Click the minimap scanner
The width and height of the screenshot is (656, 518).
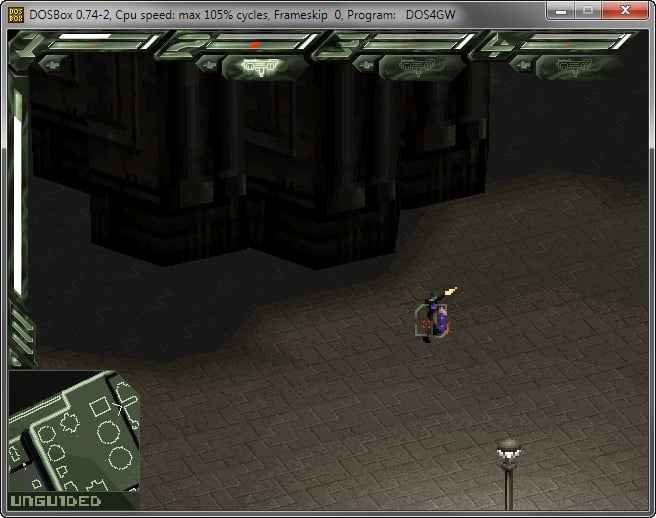(x=74, y=431)
